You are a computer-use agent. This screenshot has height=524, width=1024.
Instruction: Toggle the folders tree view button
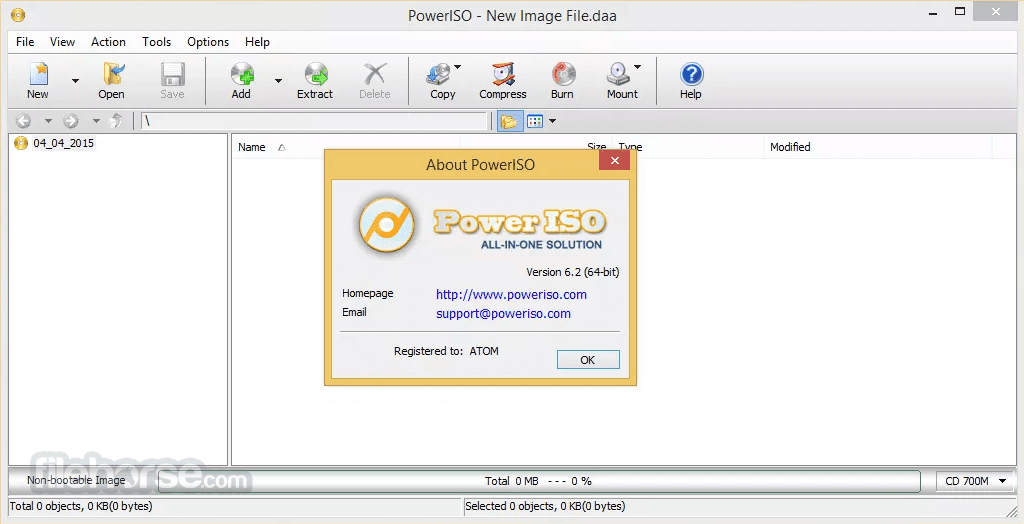509,121
